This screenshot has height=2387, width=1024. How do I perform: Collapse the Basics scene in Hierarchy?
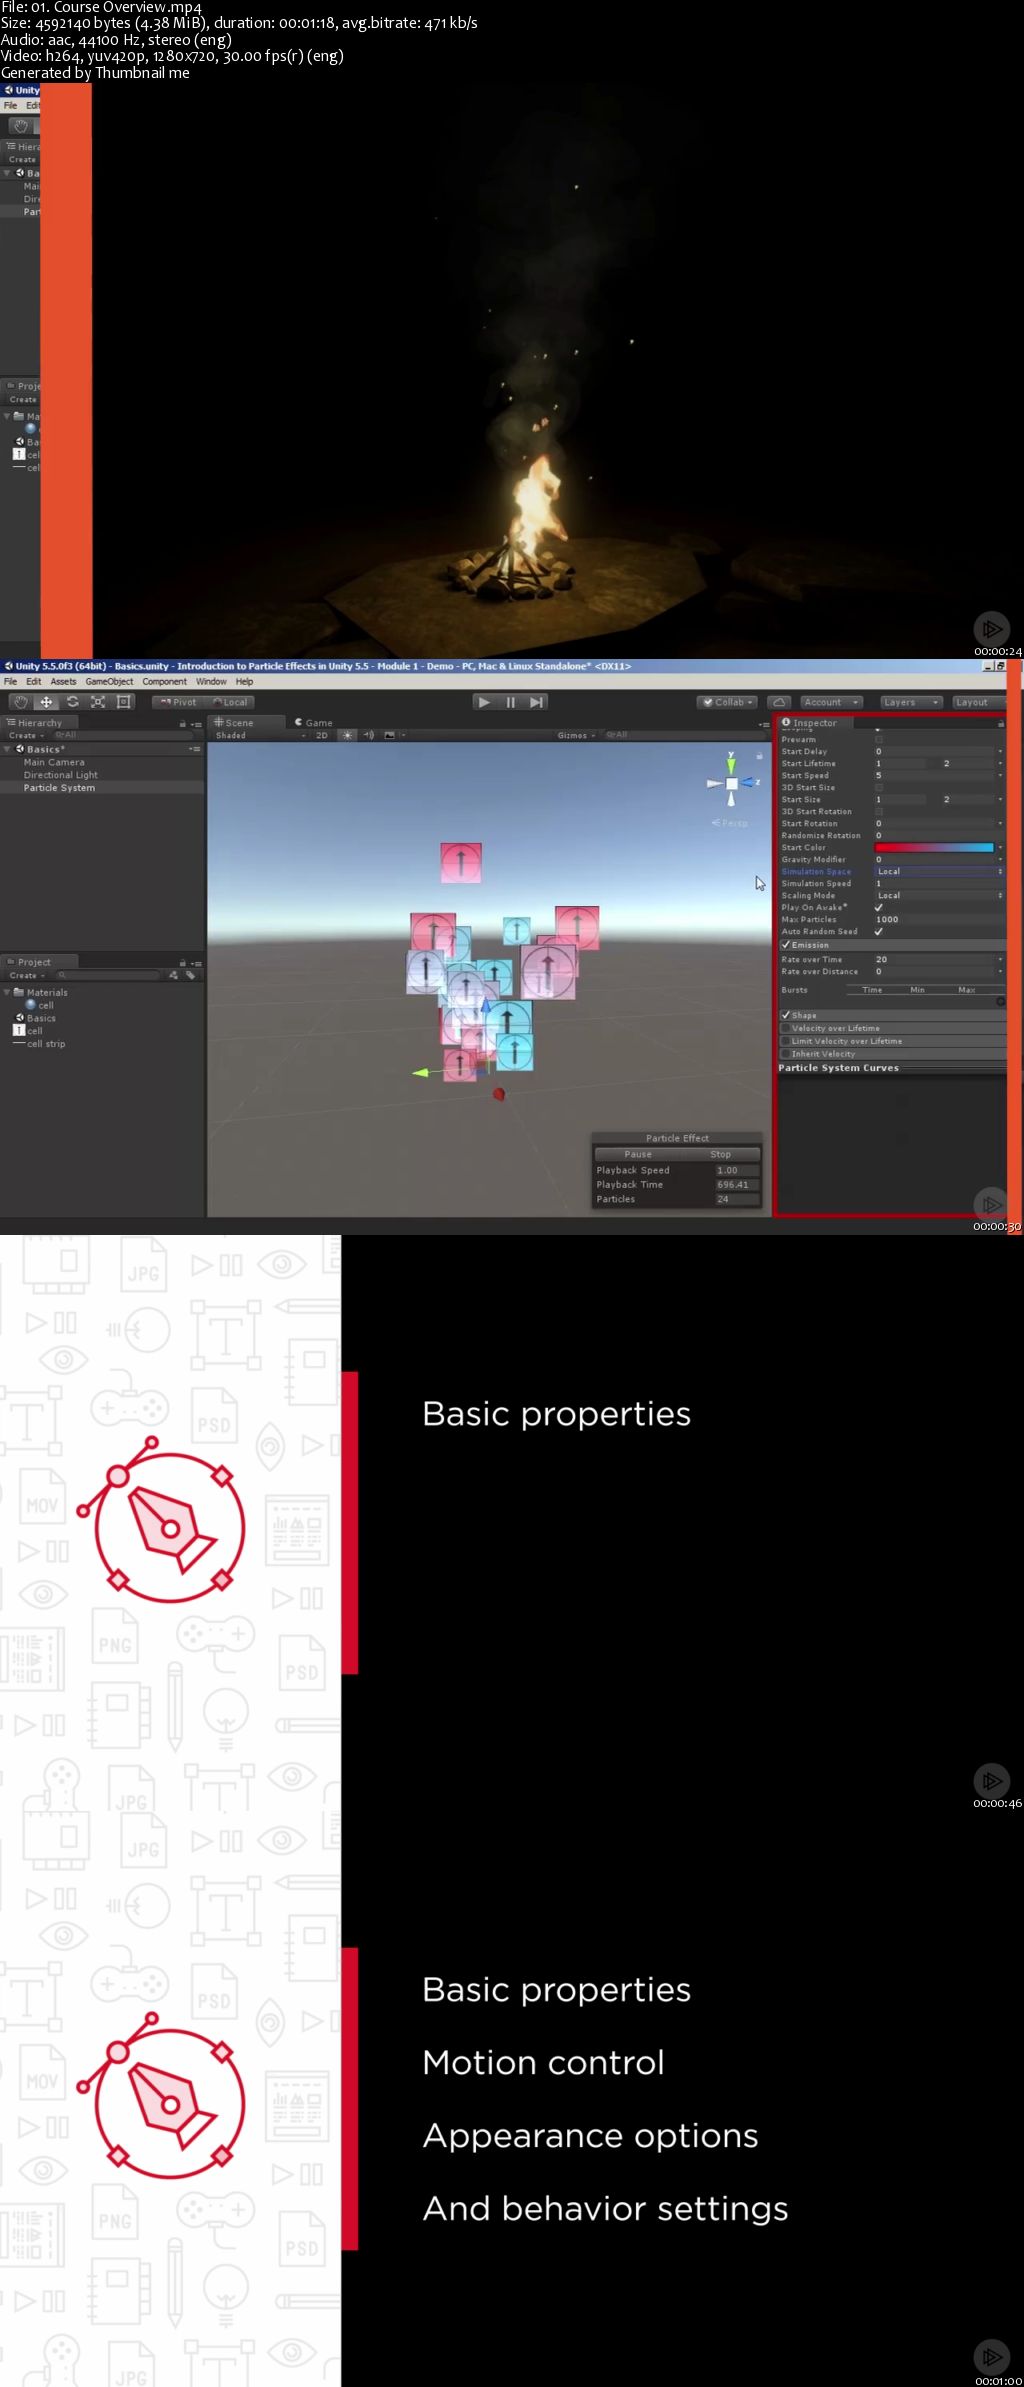(x=7, y=749)
